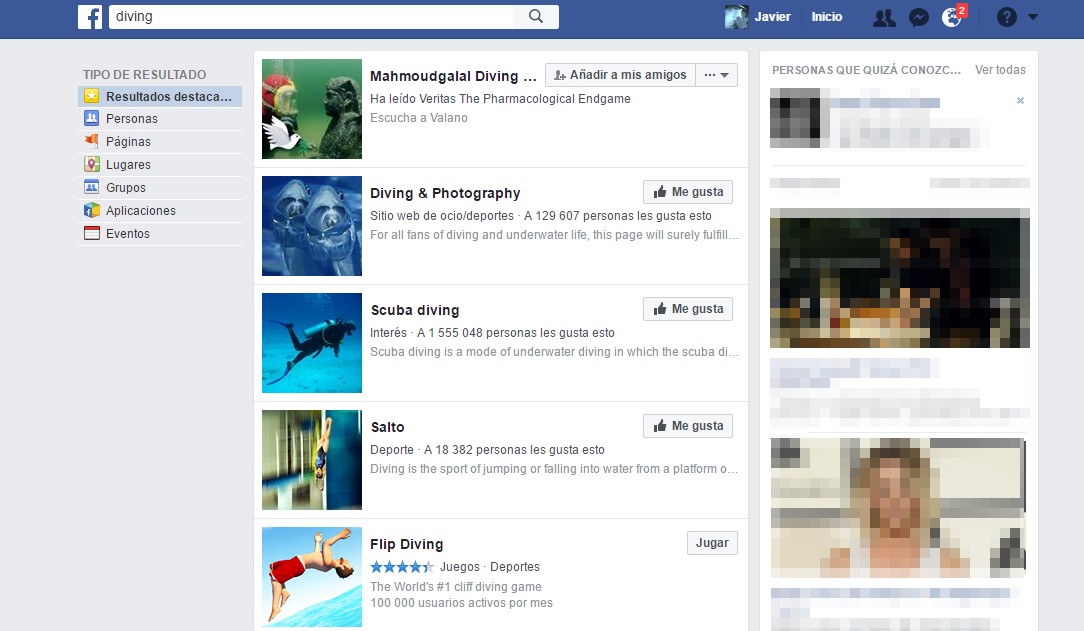
Task: Click 'Ha leído Veritas The Pharmacological Endgame'
Action: coord(500,99)
